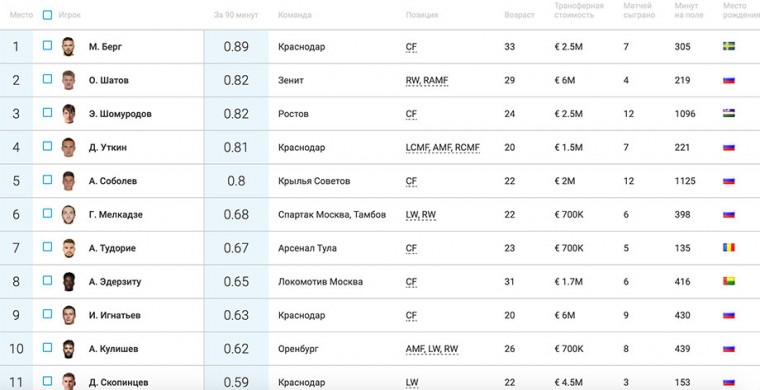The width and height of the screenshot is (760, 390).
Task: Click the Команда column header
Action: [x=295, y=15]
